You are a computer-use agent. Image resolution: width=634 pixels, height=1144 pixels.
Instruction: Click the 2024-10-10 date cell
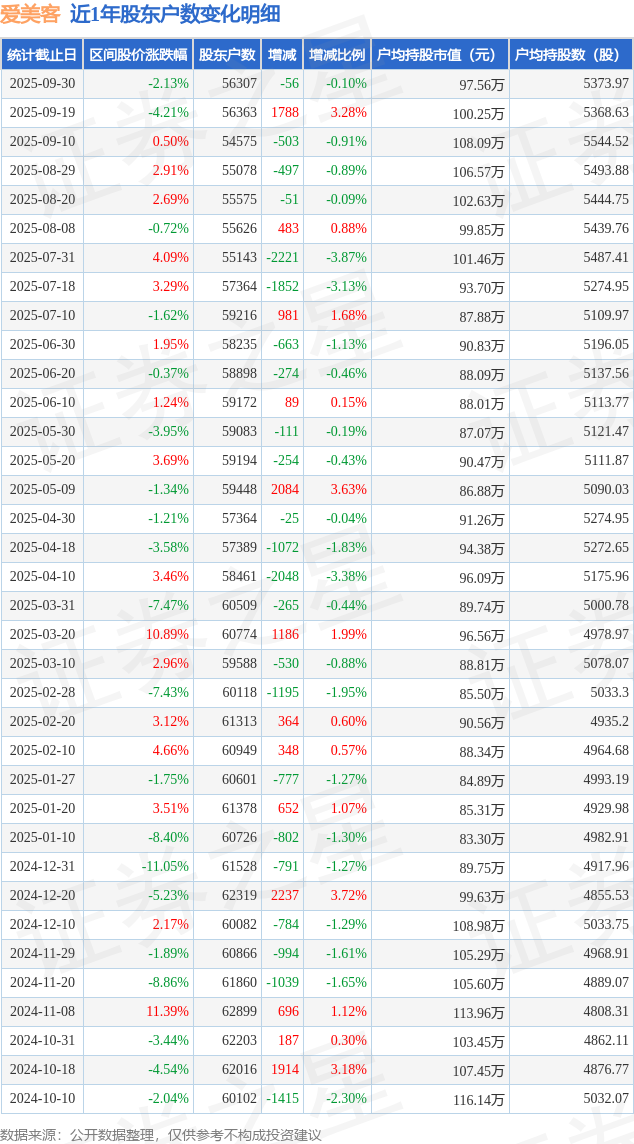[x=42, y=1099]
